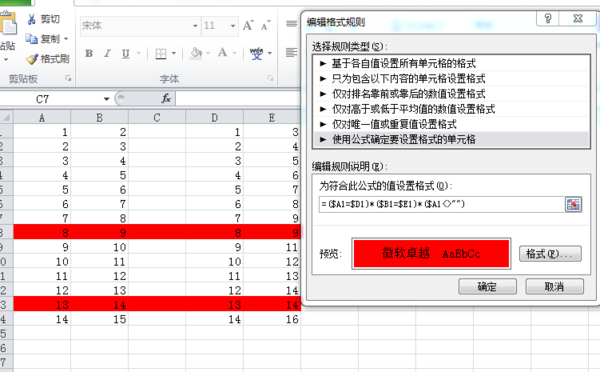
Task: Select the Format Painter (格式刷) brush
Action: pyautogui.click(x=31, y=59)
